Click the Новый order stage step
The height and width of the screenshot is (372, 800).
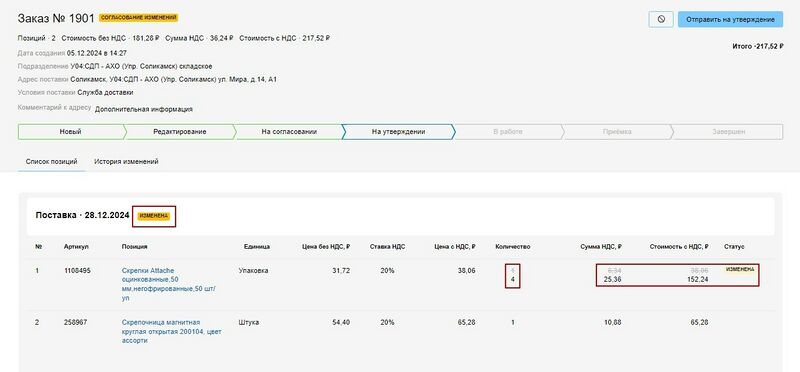[70, 132]
